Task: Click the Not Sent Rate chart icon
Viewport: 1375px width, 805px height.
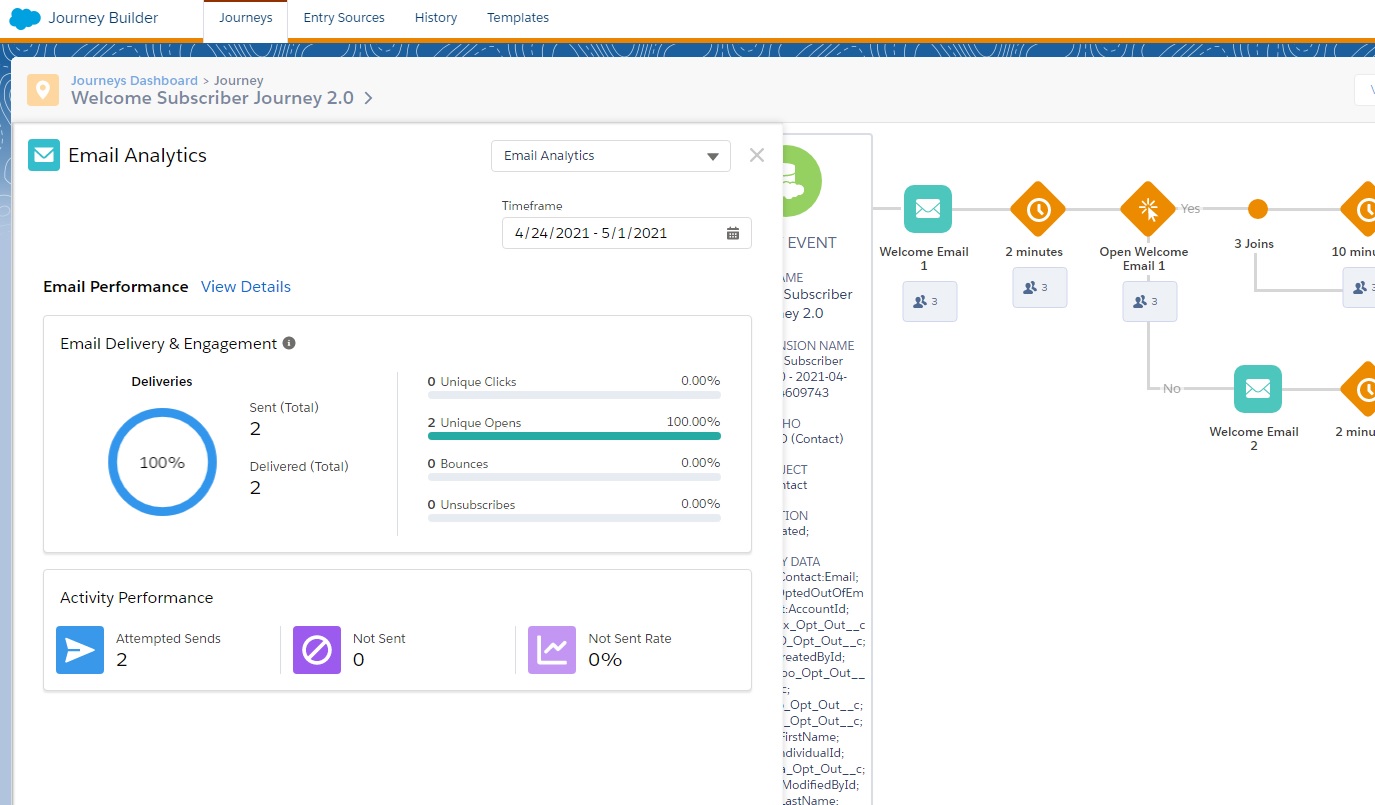Action: [x=552, y=650]
